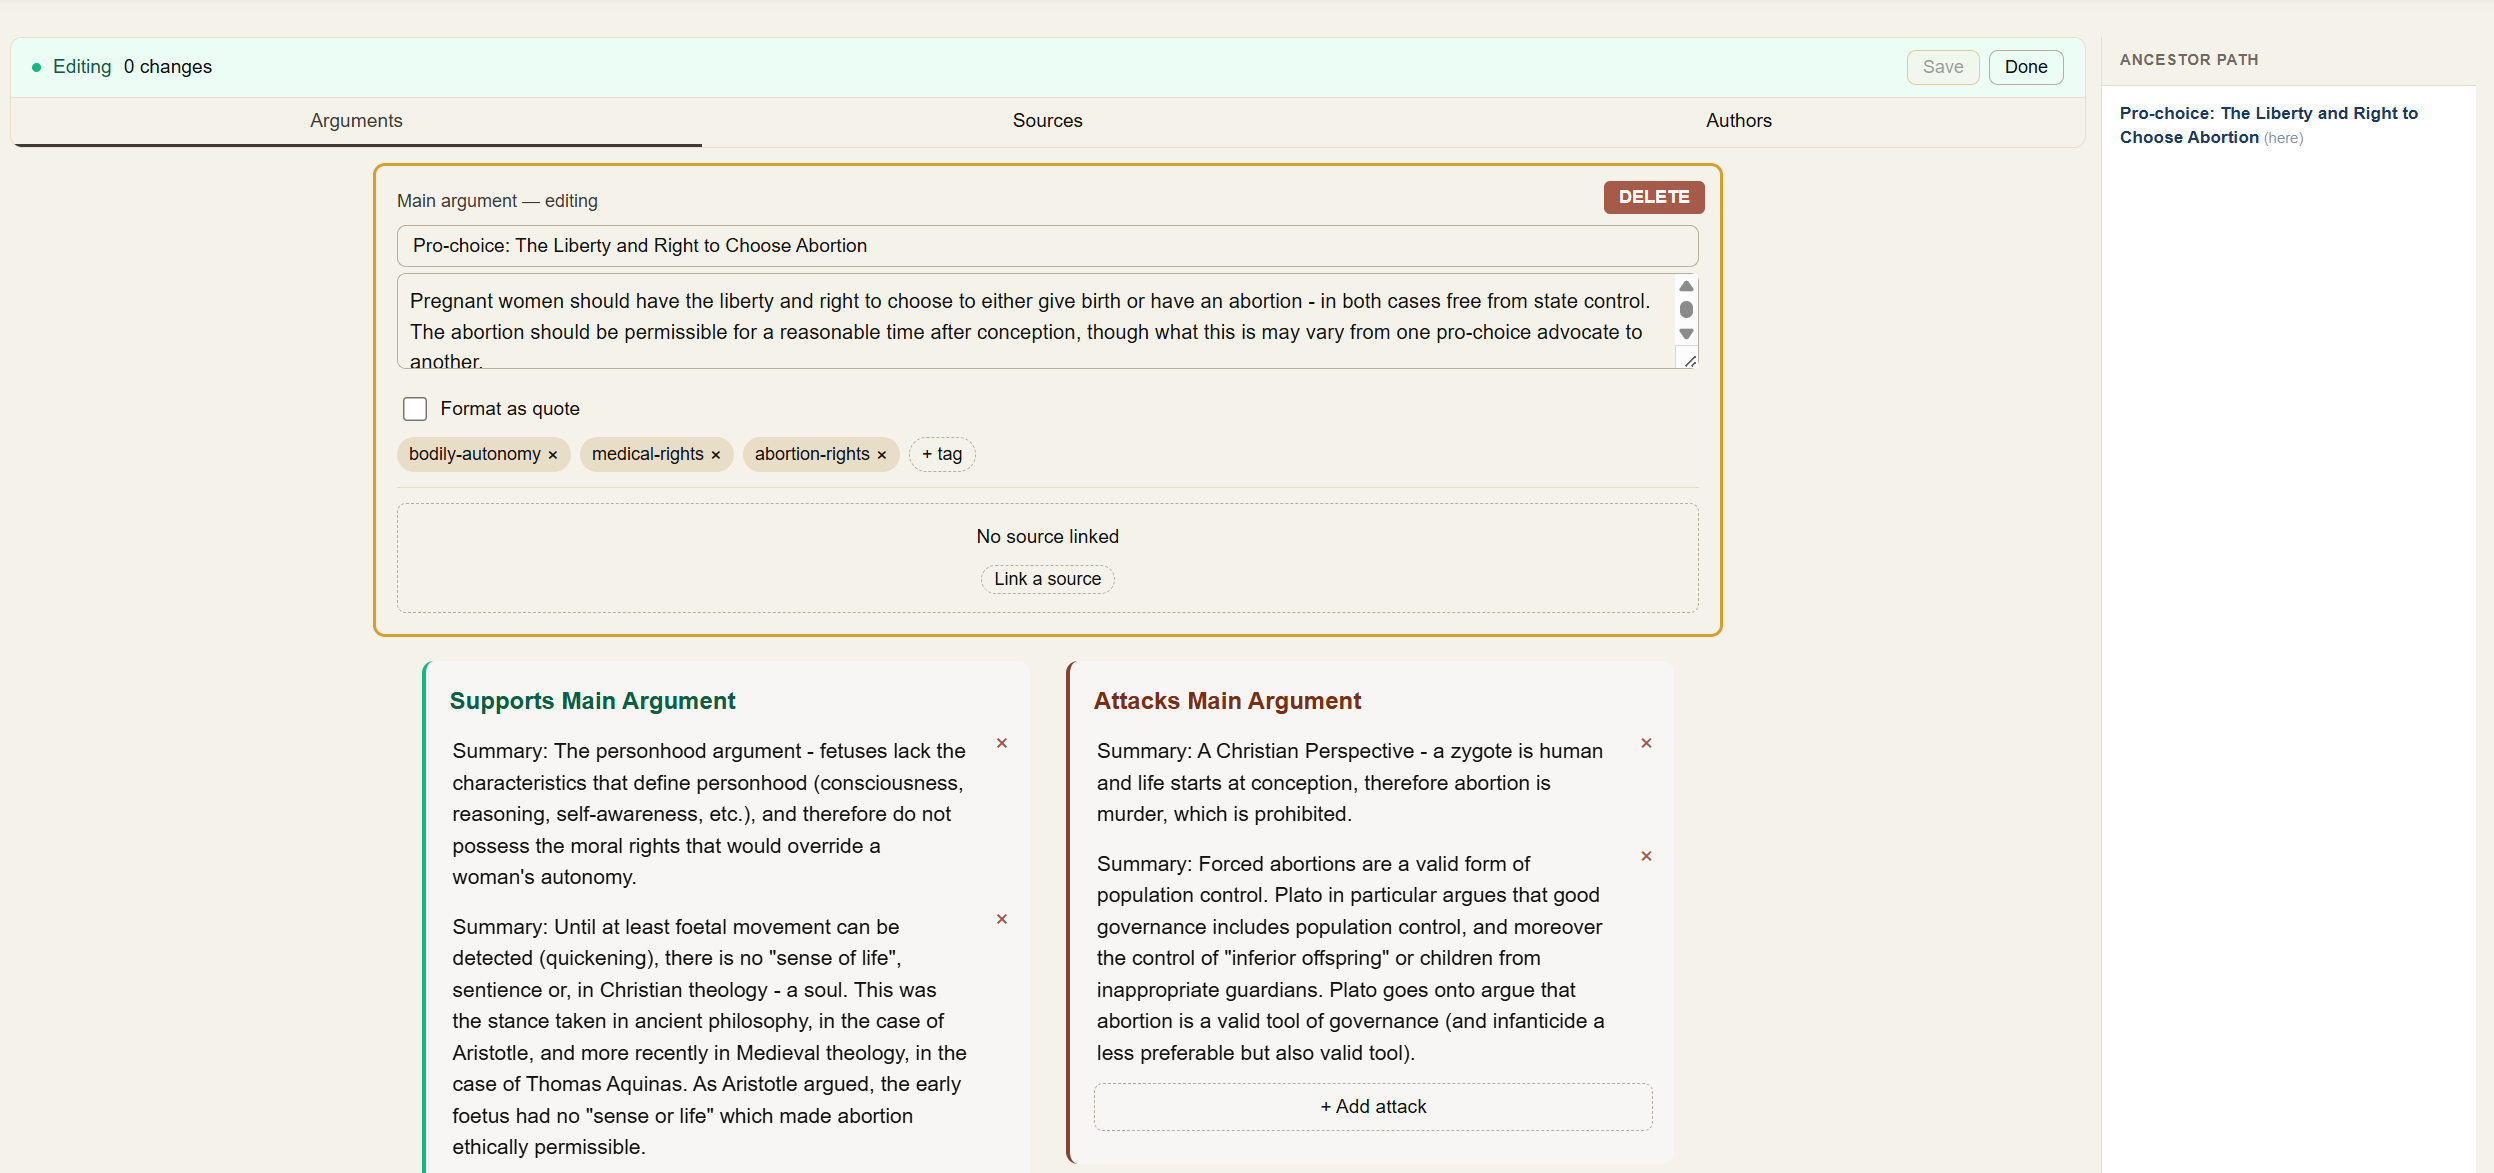The width and height of the screenshot is (2494, 1173).
Task: Click + Add attack button
Action: (1372, 1106)
